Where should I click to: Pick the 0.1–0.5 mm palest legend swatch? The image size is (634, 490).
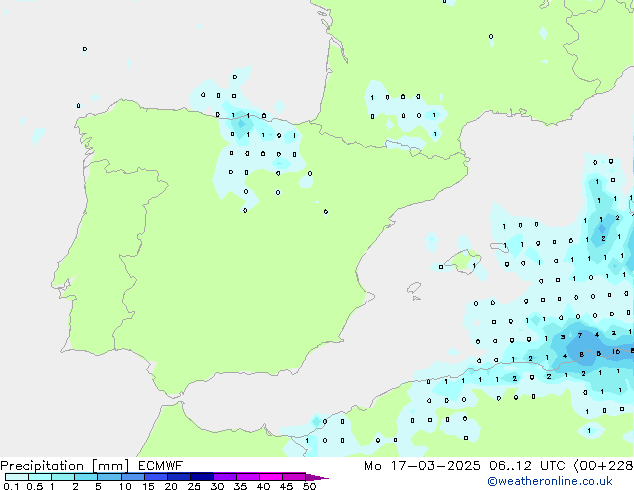point(17,477)
